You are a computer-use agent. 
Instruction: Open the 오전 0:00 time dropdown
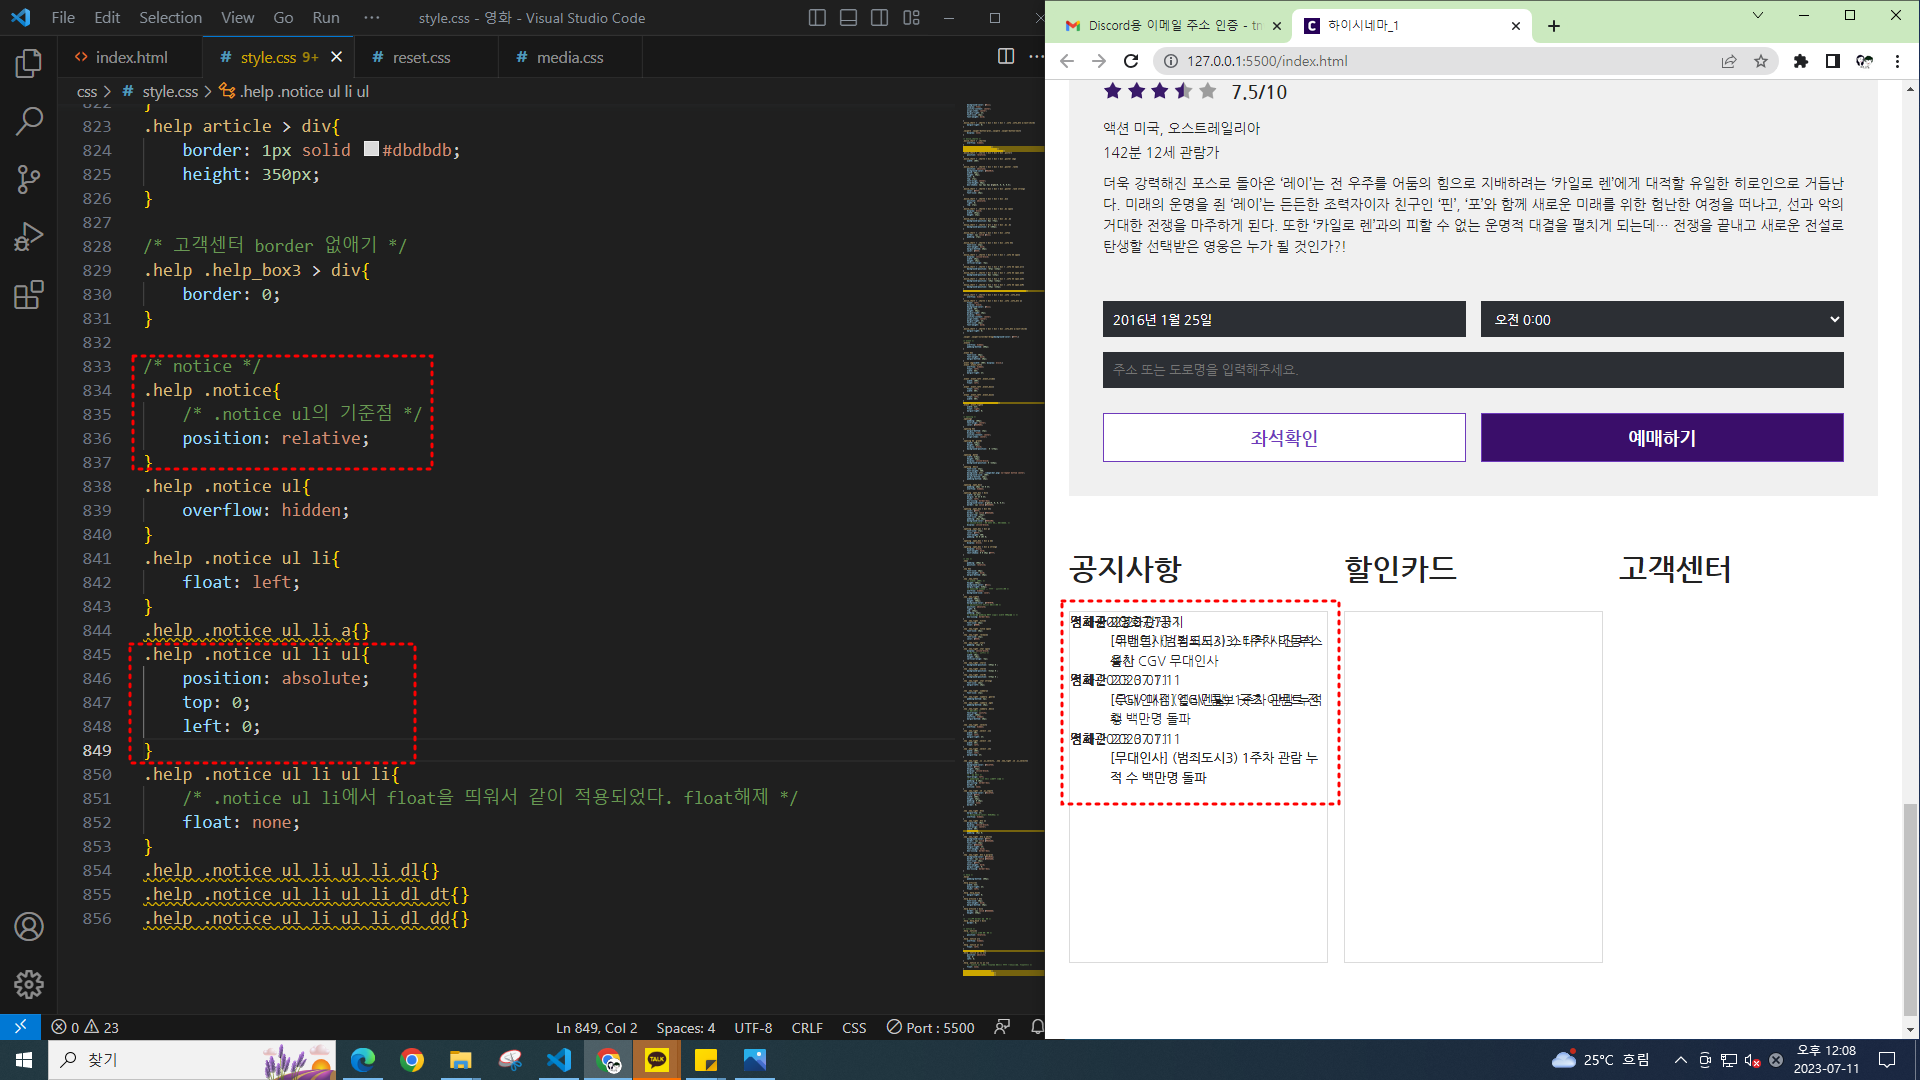coord(1661,320)
